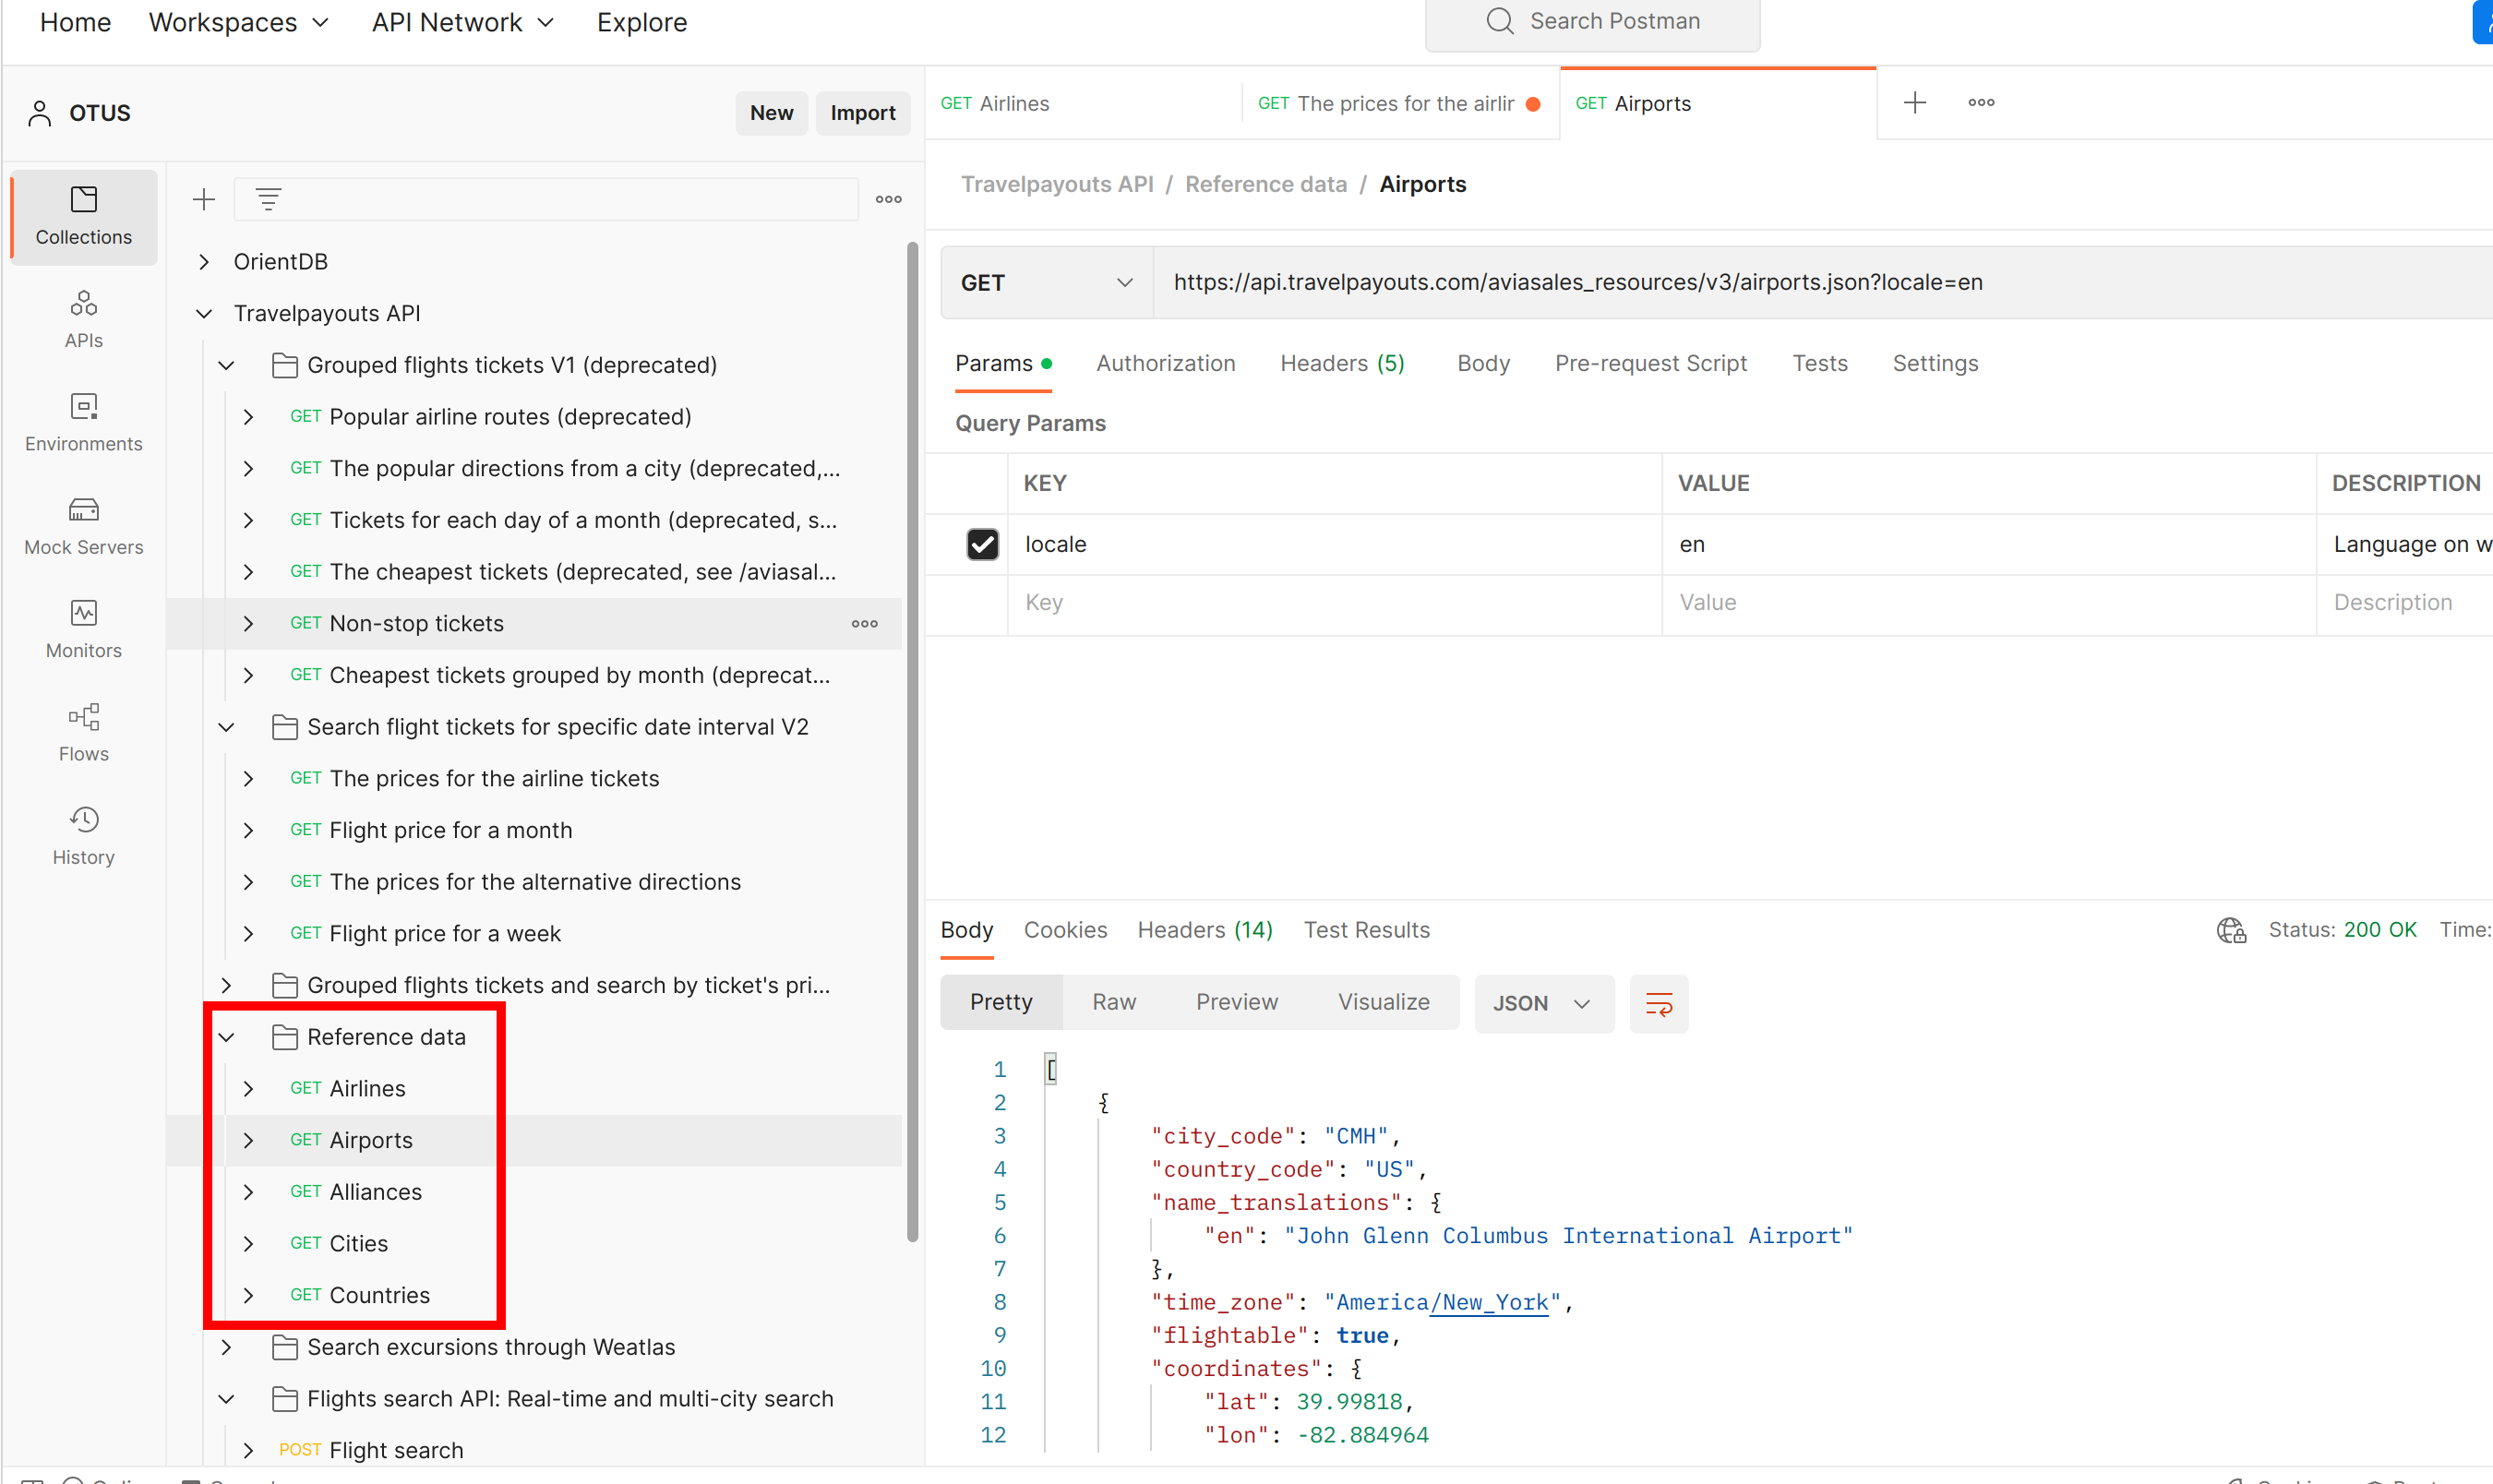Open the Environments sidebar panel
The width and height of the screenshot is (2493, 1484).
(84, 422)
